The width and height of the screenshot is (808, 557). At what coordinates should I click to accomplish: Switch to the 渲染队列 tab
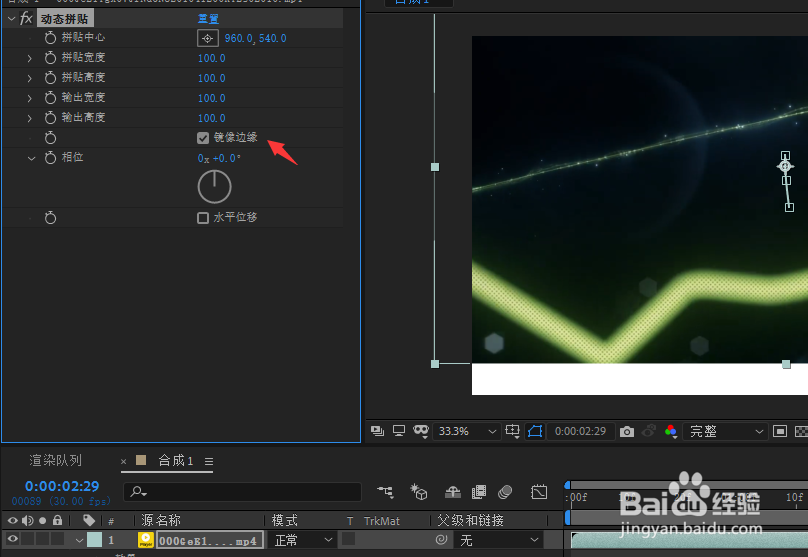coord(56,460)
